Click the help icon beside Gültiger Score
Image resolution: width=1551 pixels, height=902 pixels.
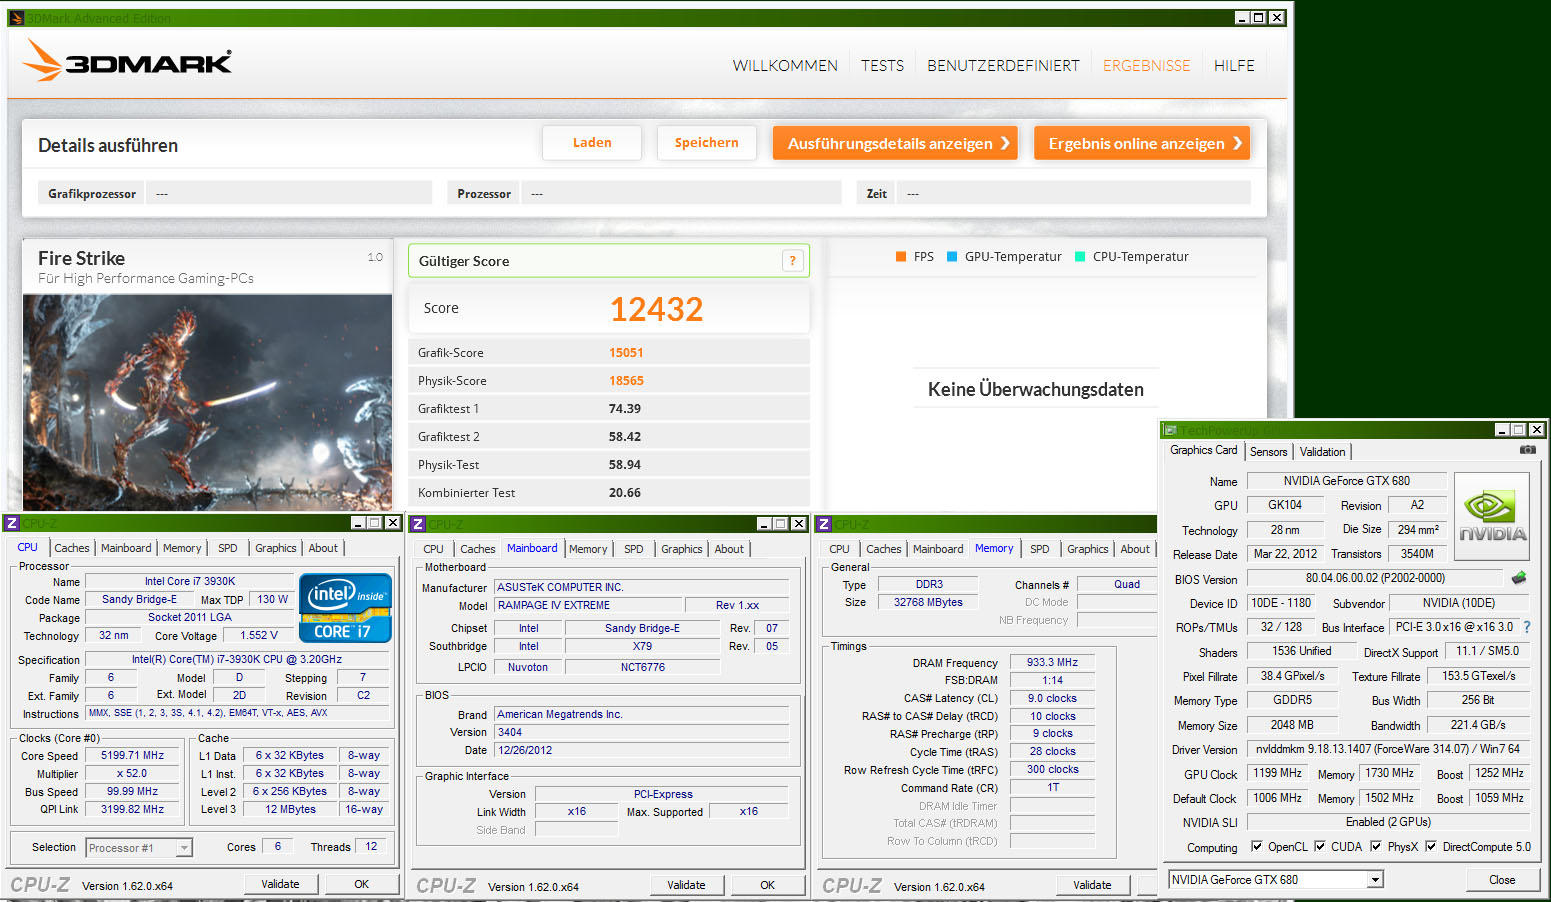tap(792, 261)
